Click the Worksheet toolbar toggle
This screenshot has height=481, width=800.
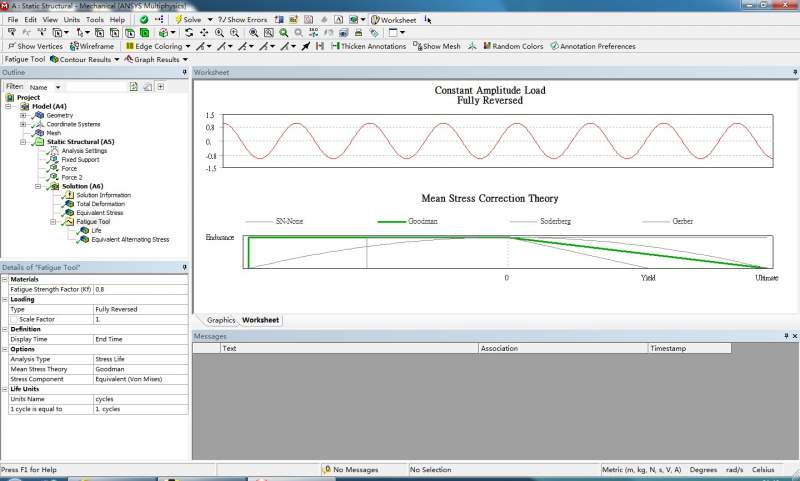click(393, 19)
